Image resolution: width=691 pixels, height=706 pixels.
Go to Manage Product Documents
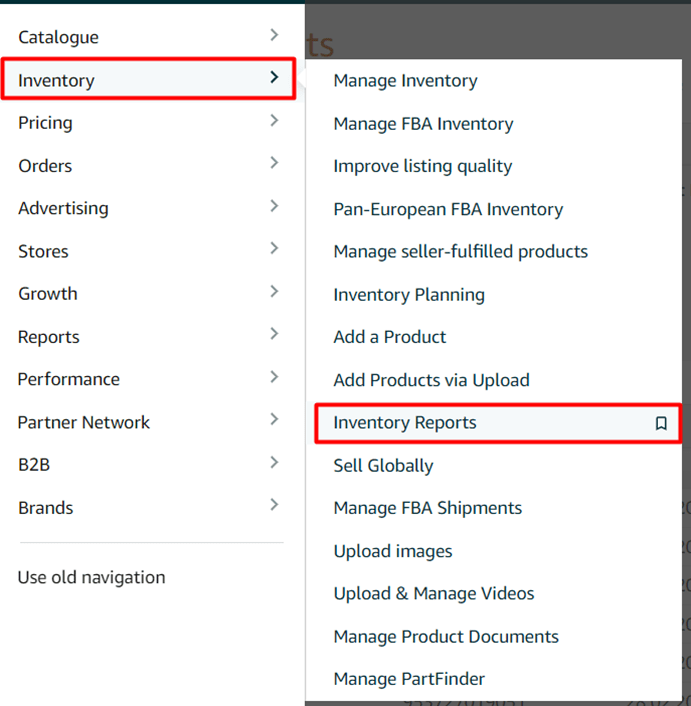coord(446,637)
